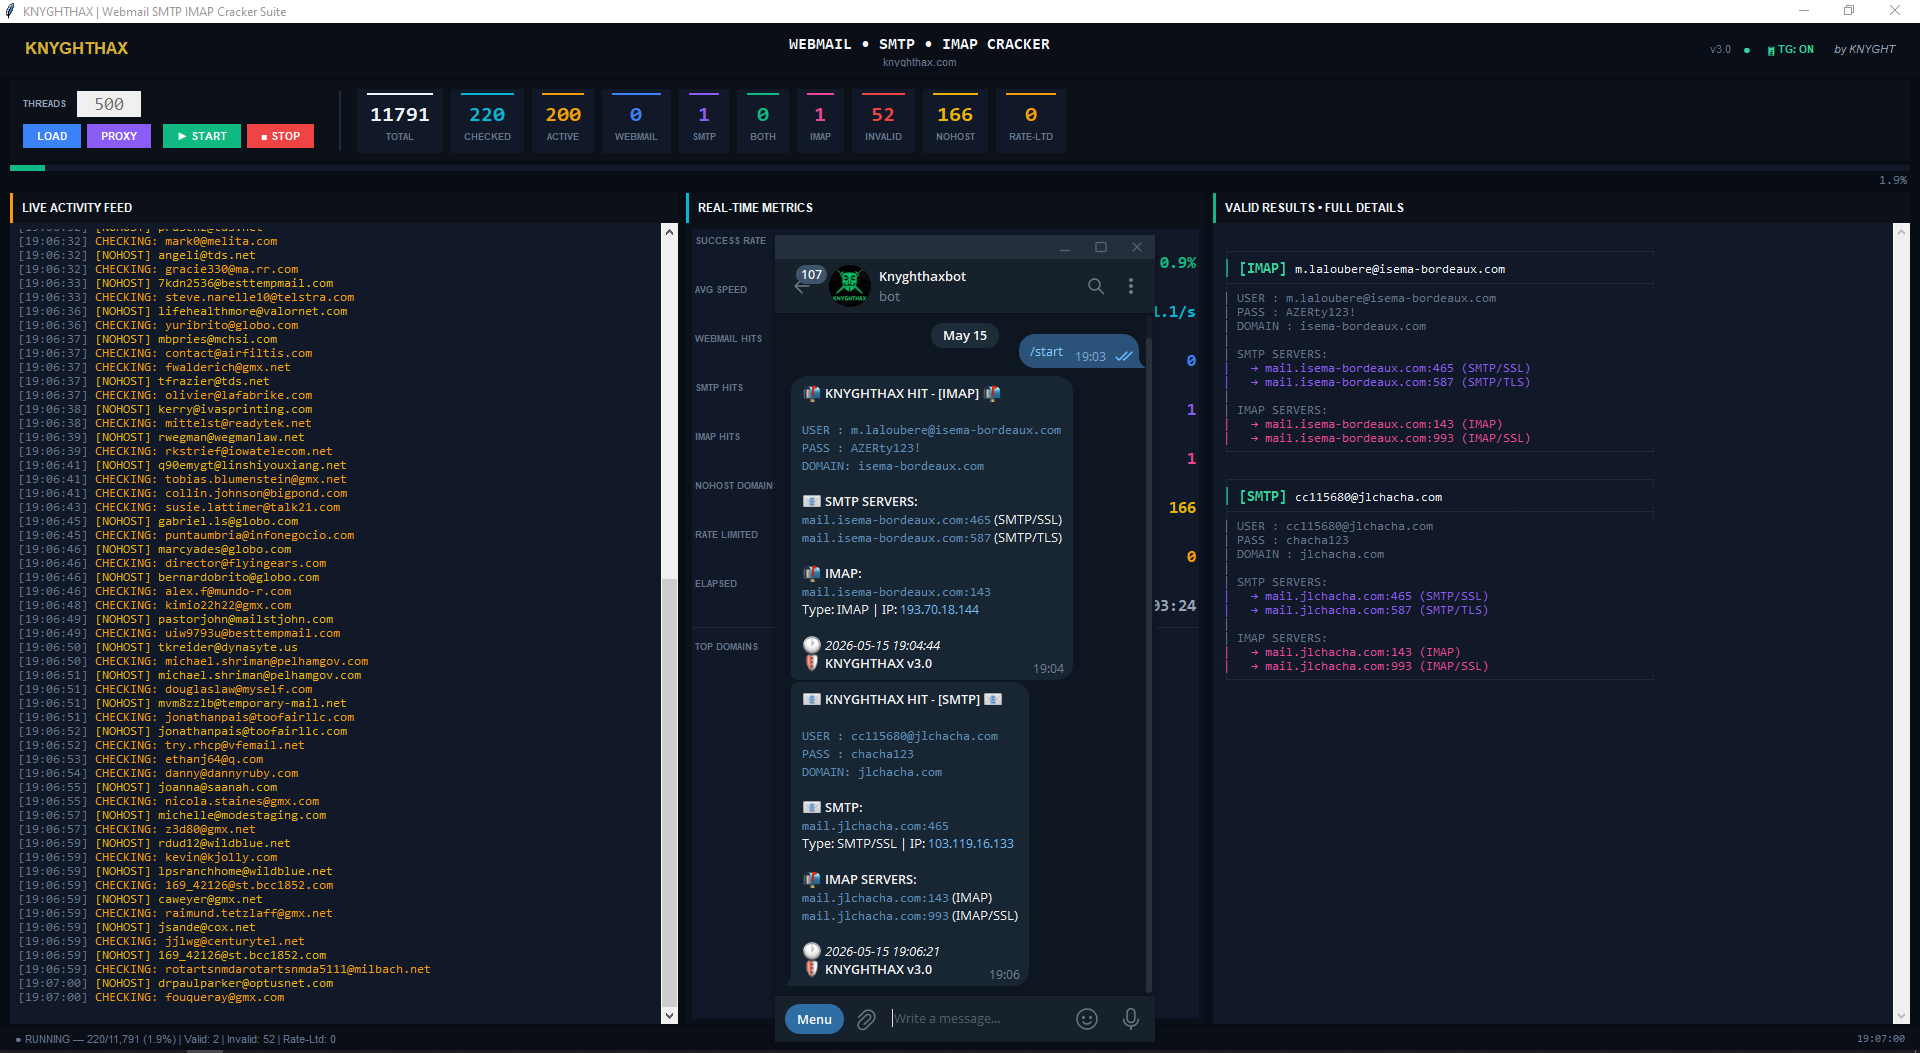Click the v3.0 version label in the header

[1720, 49]
